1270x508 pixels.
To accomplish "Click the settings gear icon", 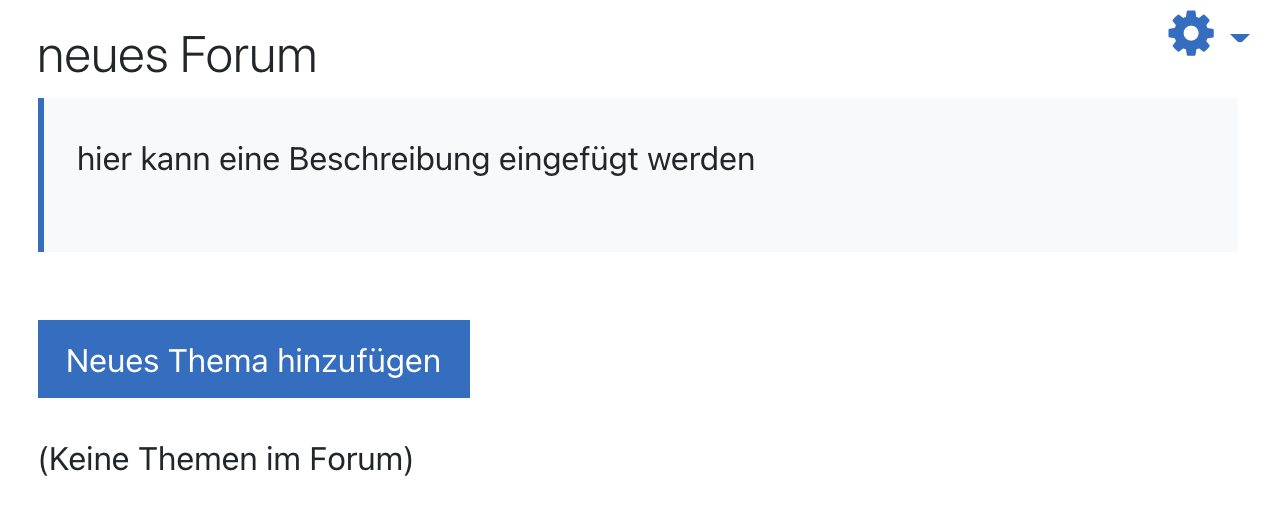I will (x=1190, y=35).
